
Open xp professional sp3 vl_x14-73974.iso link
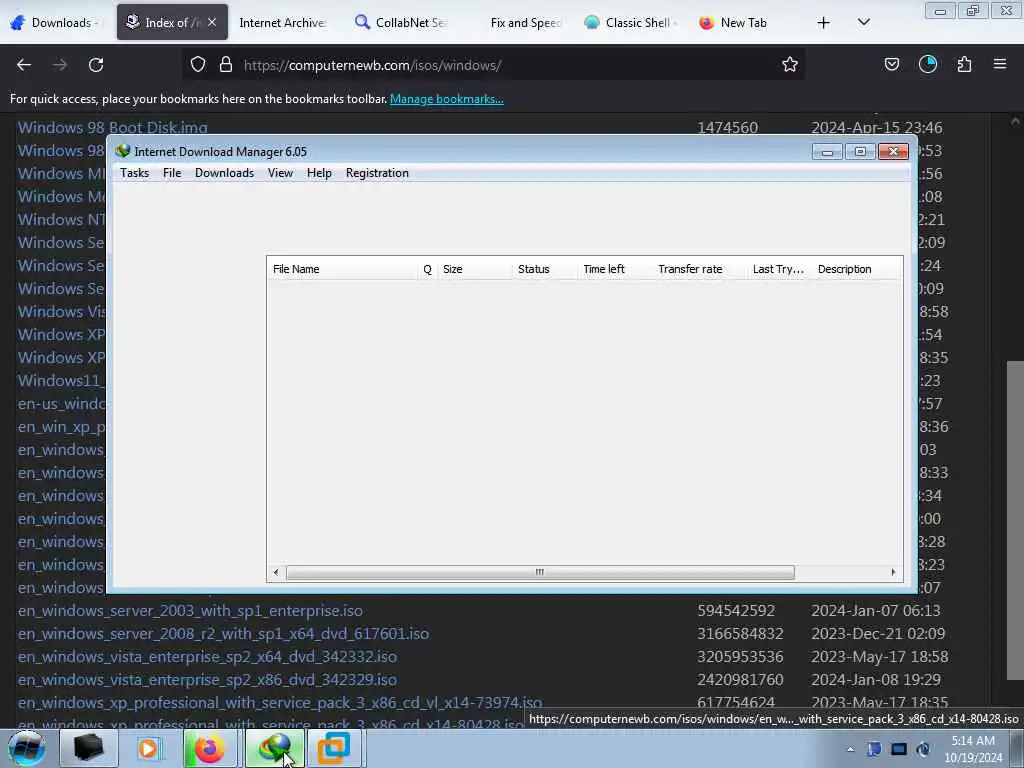click(280, 703)
